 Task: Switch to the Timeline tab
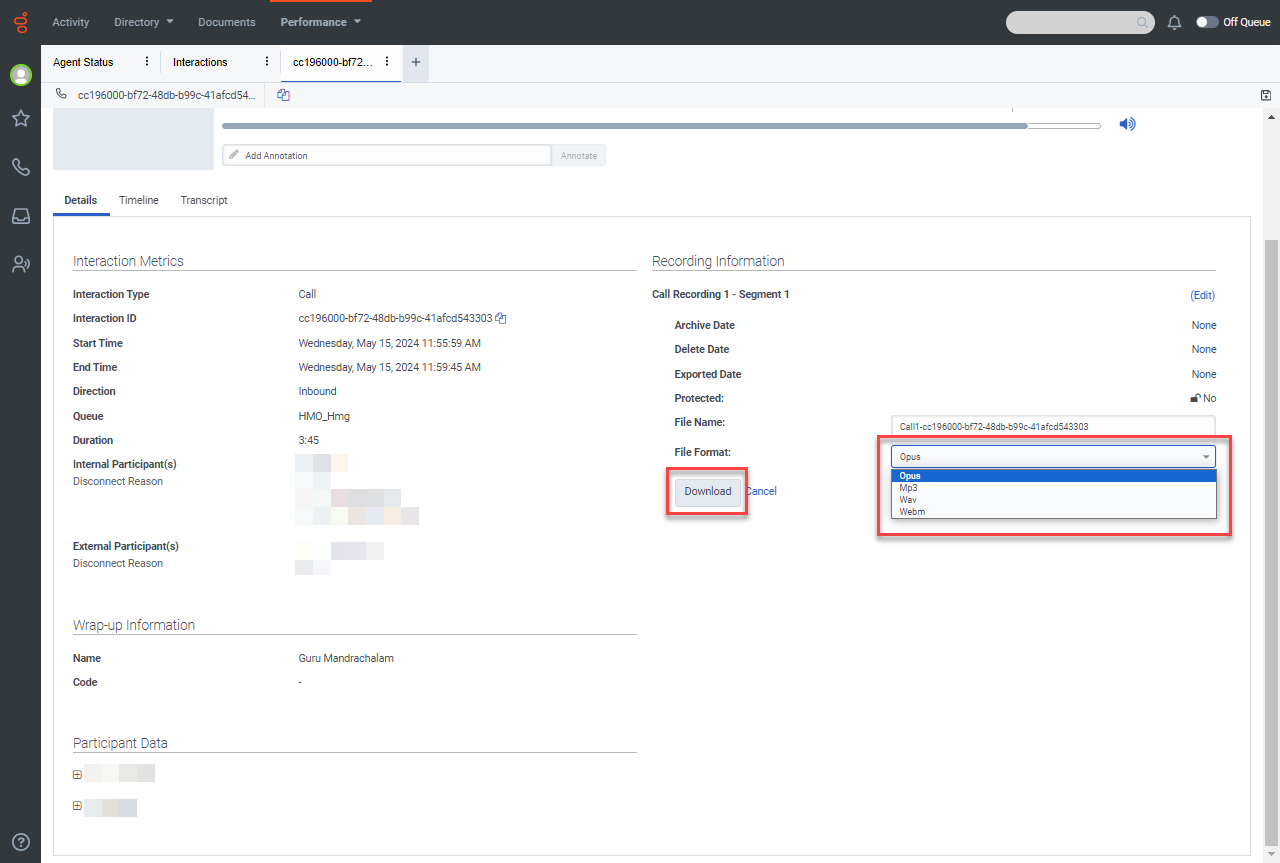[x=139, y=200]
